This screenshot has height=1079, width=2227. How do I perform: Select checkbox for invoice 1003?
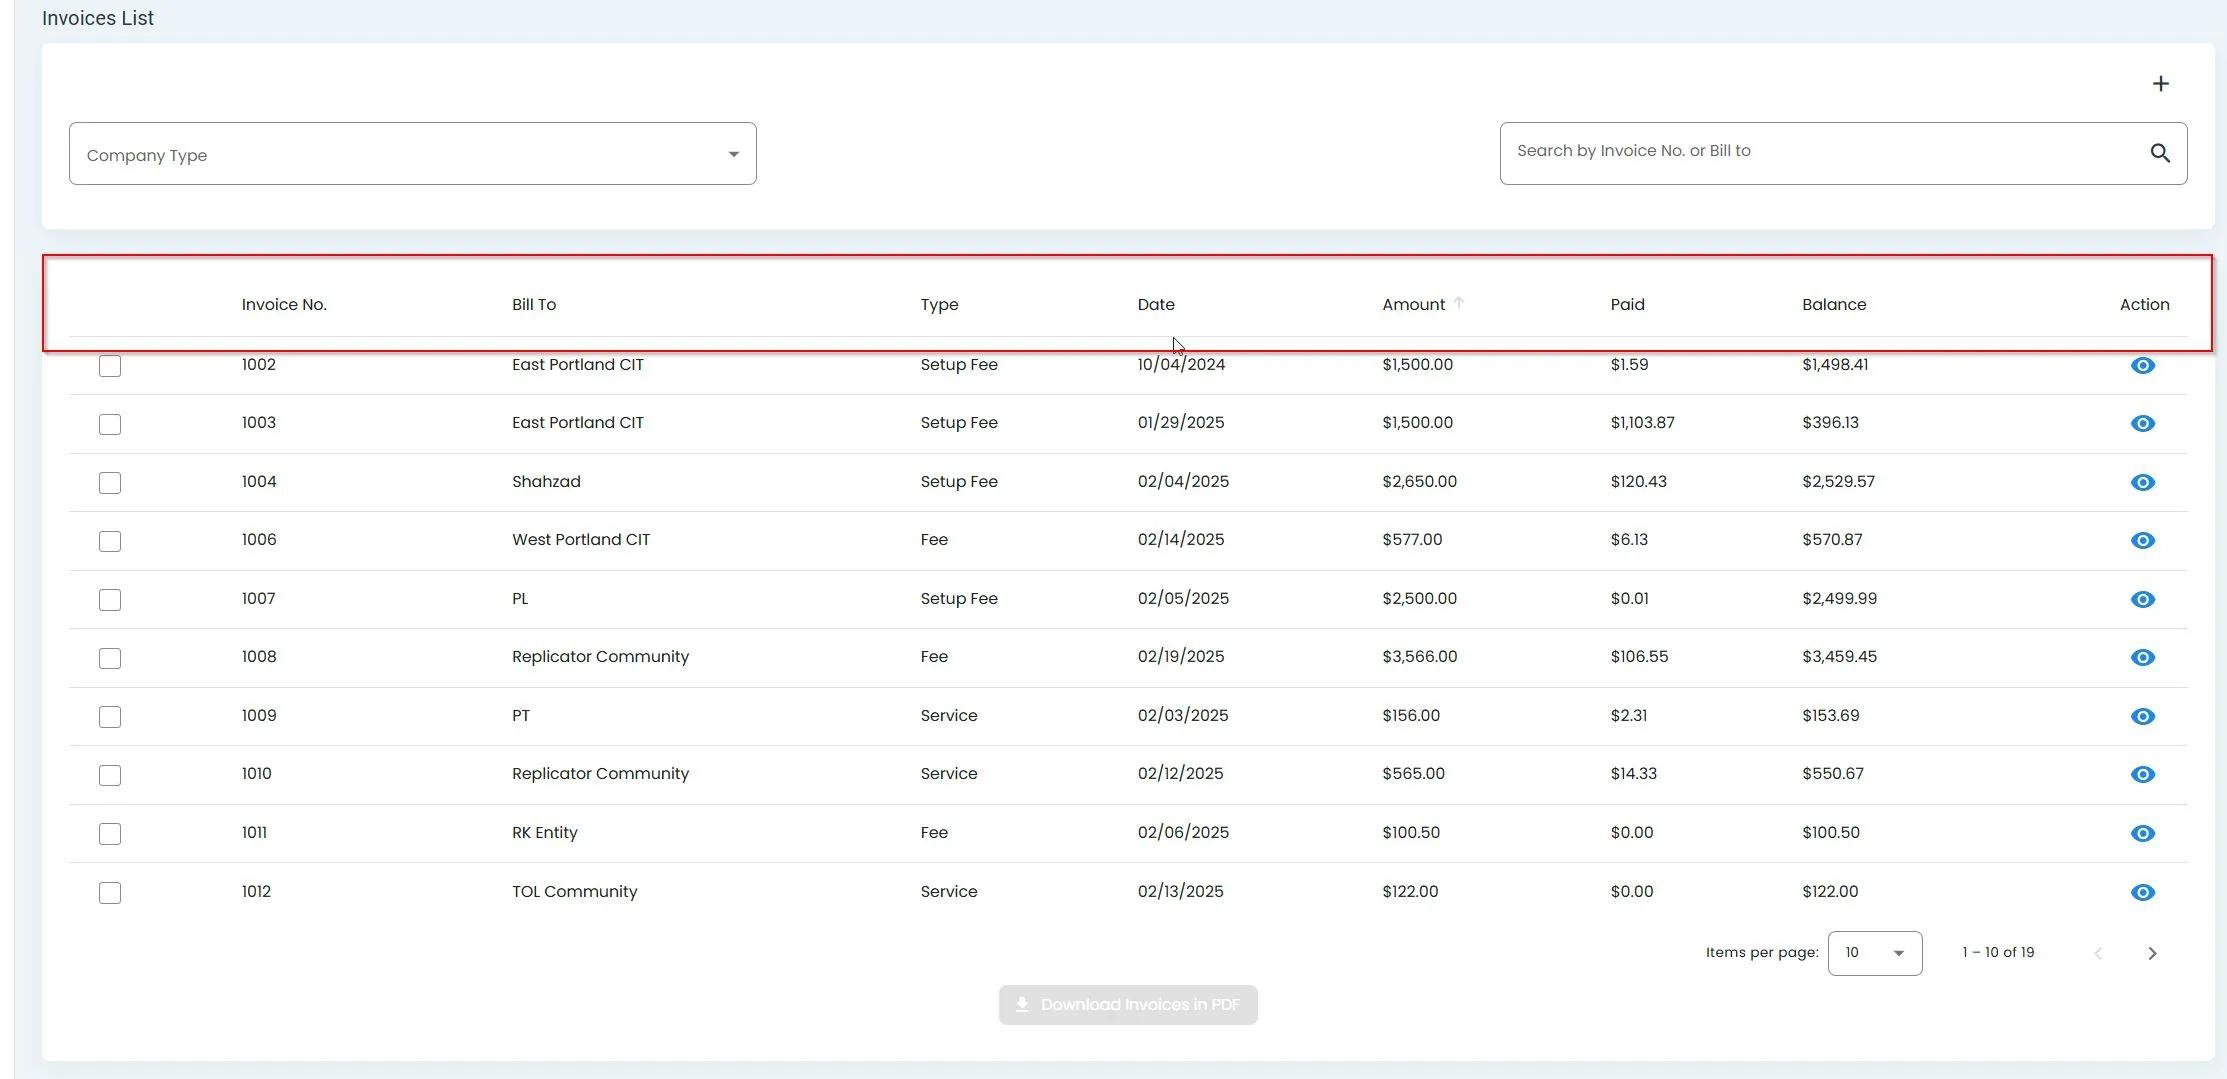click(110, 425)
